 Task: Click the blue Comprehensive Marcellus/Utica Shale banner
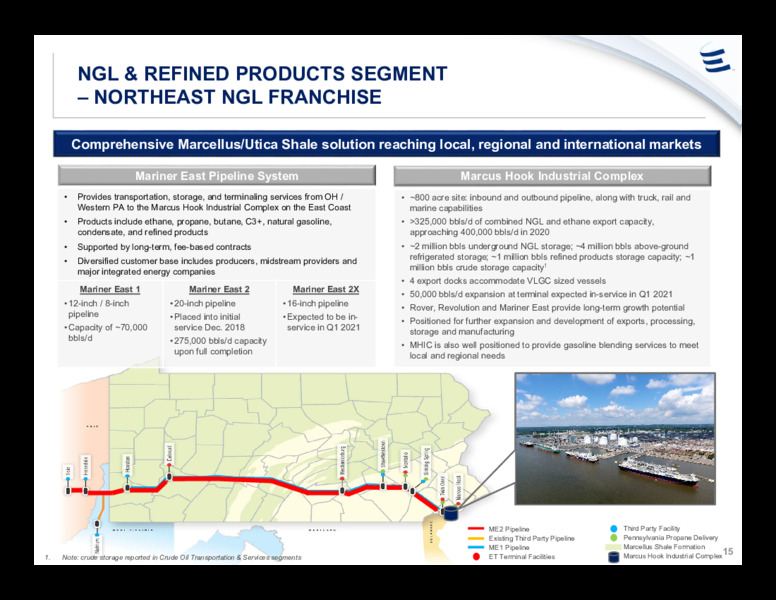tap(387, 144)
